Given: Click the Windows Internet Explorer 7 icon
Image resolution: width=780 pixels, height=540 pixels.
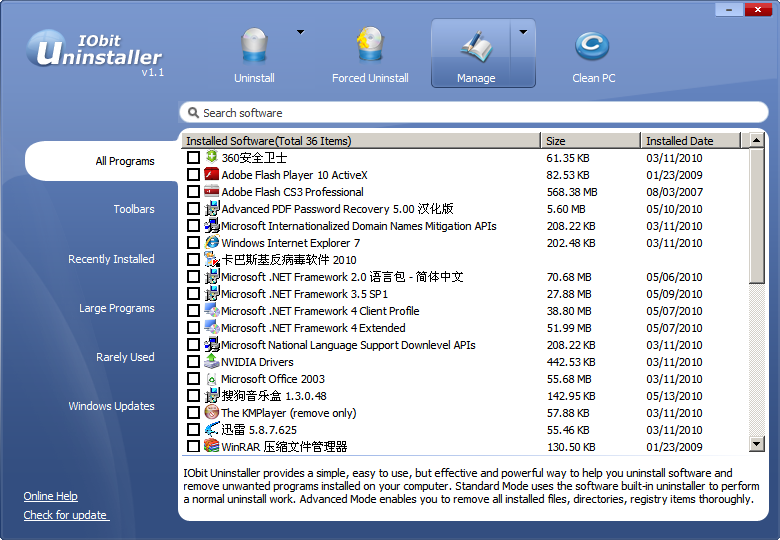Looking at the screenshot, I should [x=212, y=243].
